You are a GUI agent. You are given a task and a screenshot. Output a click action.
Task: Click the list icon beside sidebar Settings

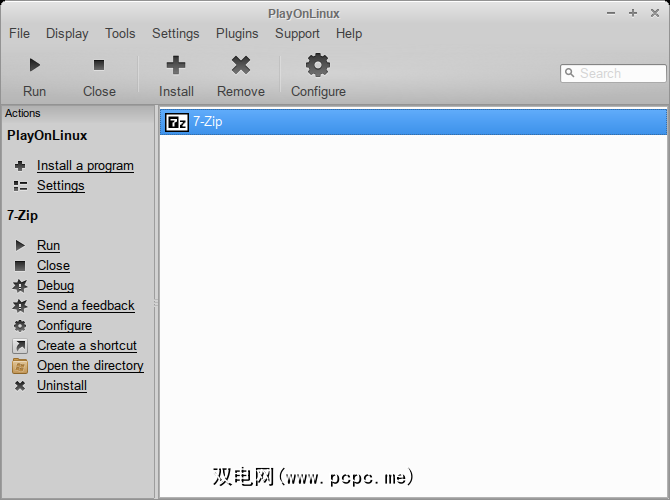(20, 186)
